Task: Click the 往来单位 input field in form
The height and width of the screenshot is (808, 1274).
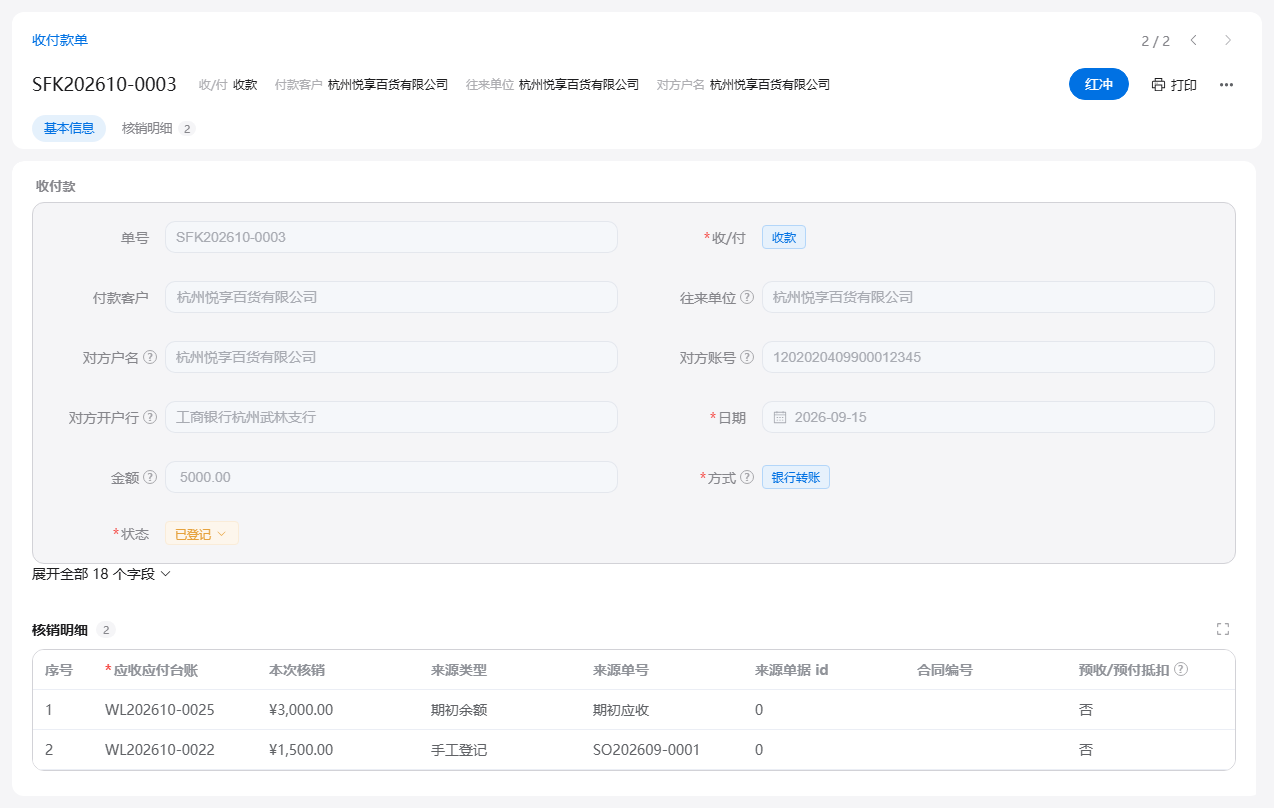Action: pyautogui.click(x=988, y=297)
